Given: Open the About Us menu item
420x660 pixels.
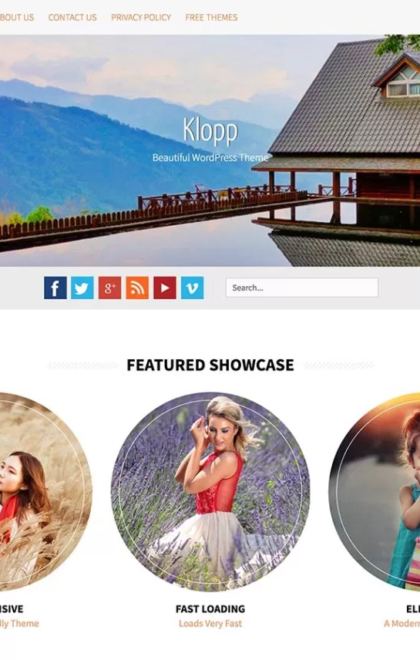Looking at the screenshot, I should (x=17, y=17).
